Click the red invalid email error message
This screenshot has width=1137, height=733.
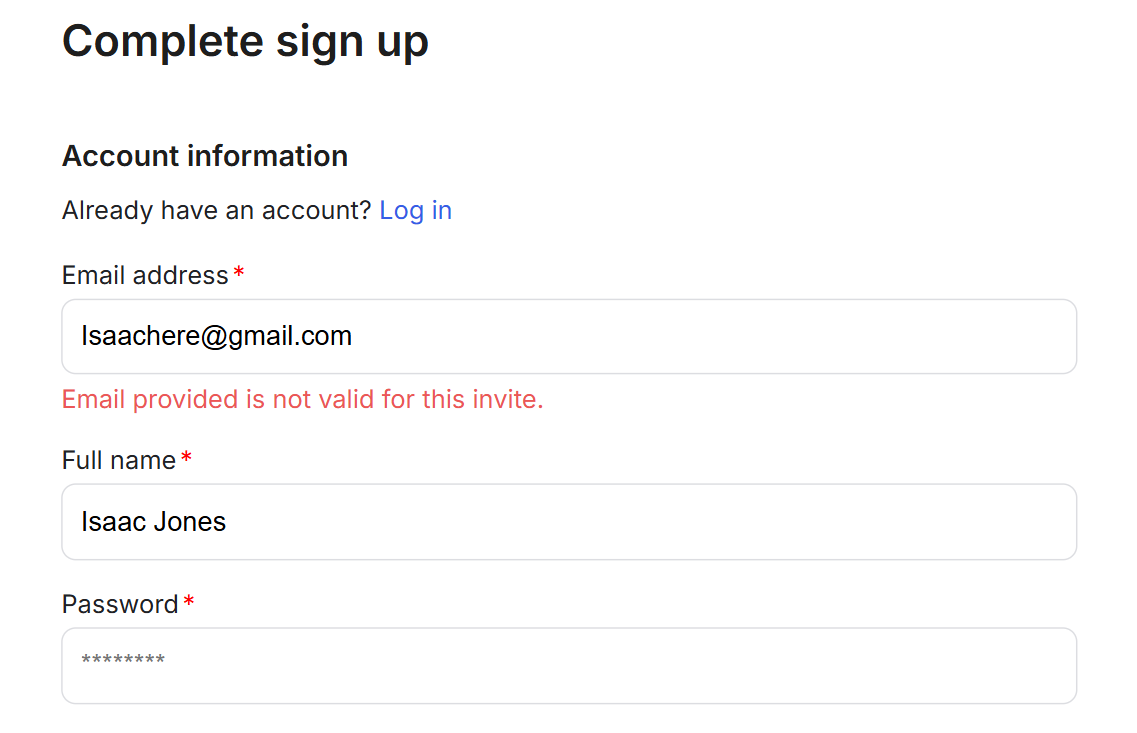[x=302, y=399]
